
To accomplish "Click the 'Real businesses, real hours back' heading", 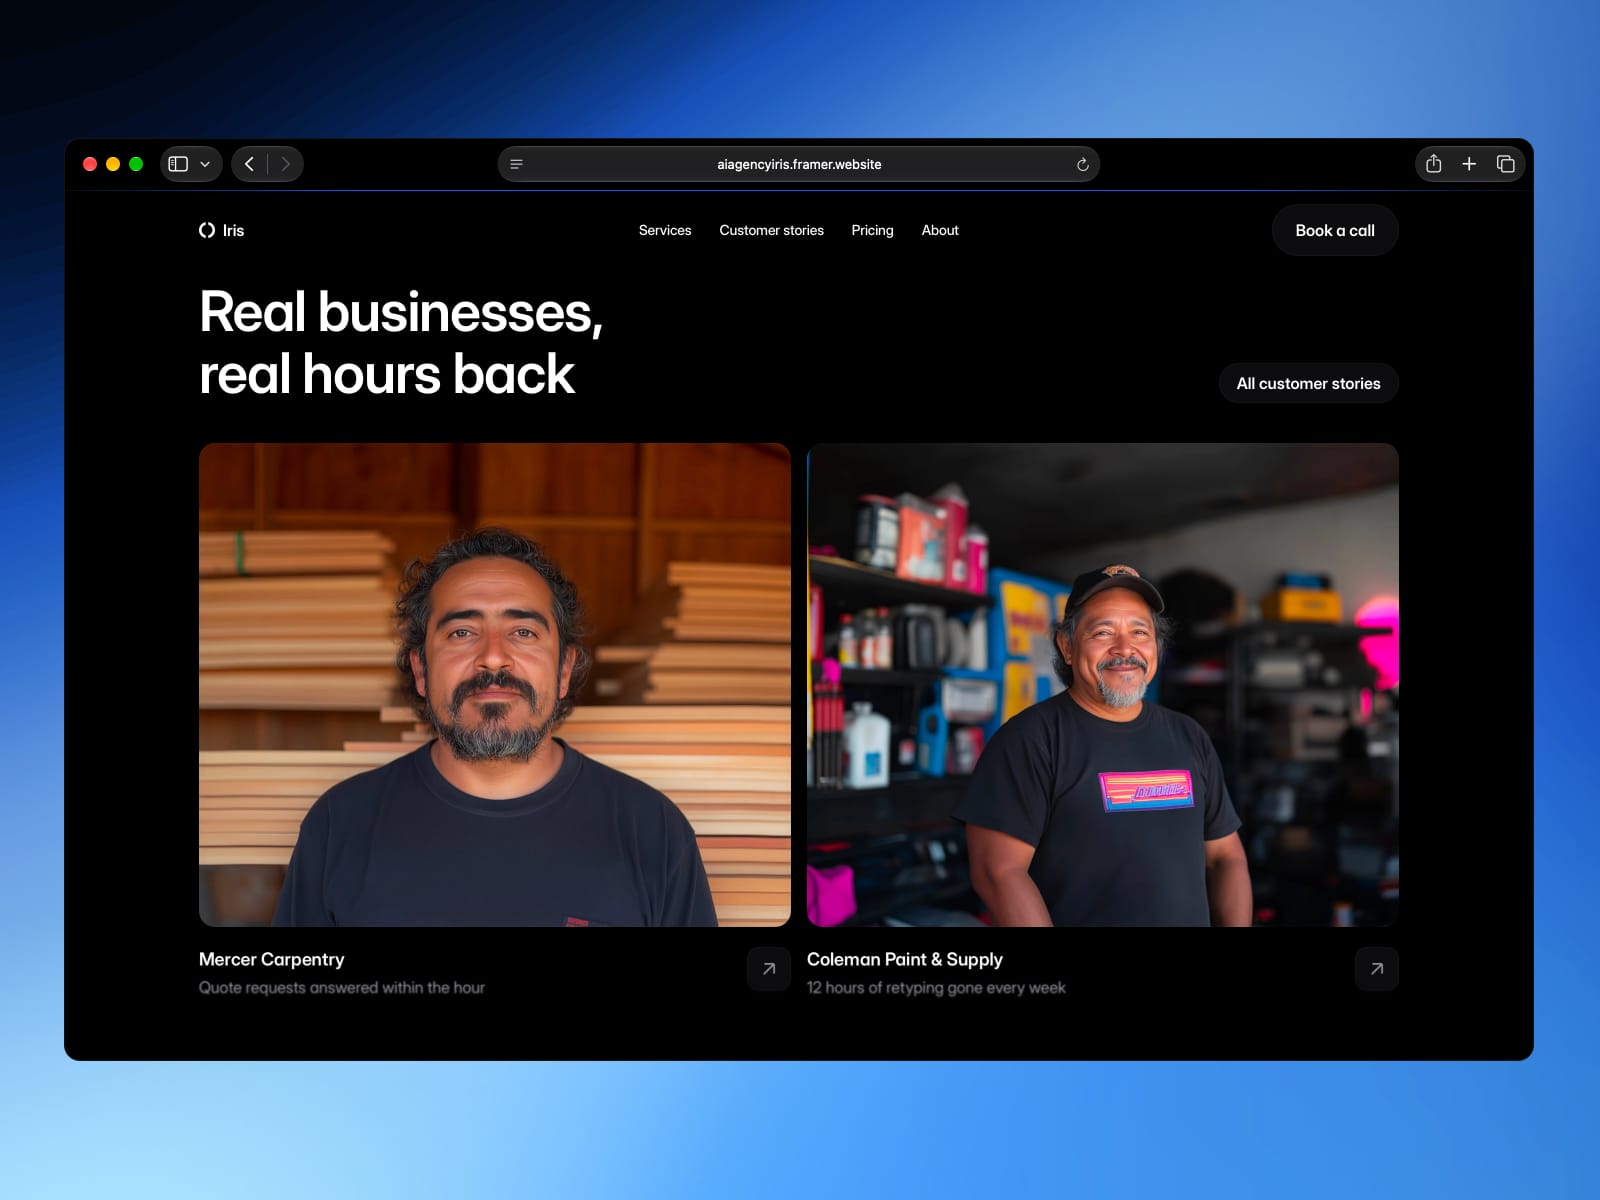I will 400,343.
